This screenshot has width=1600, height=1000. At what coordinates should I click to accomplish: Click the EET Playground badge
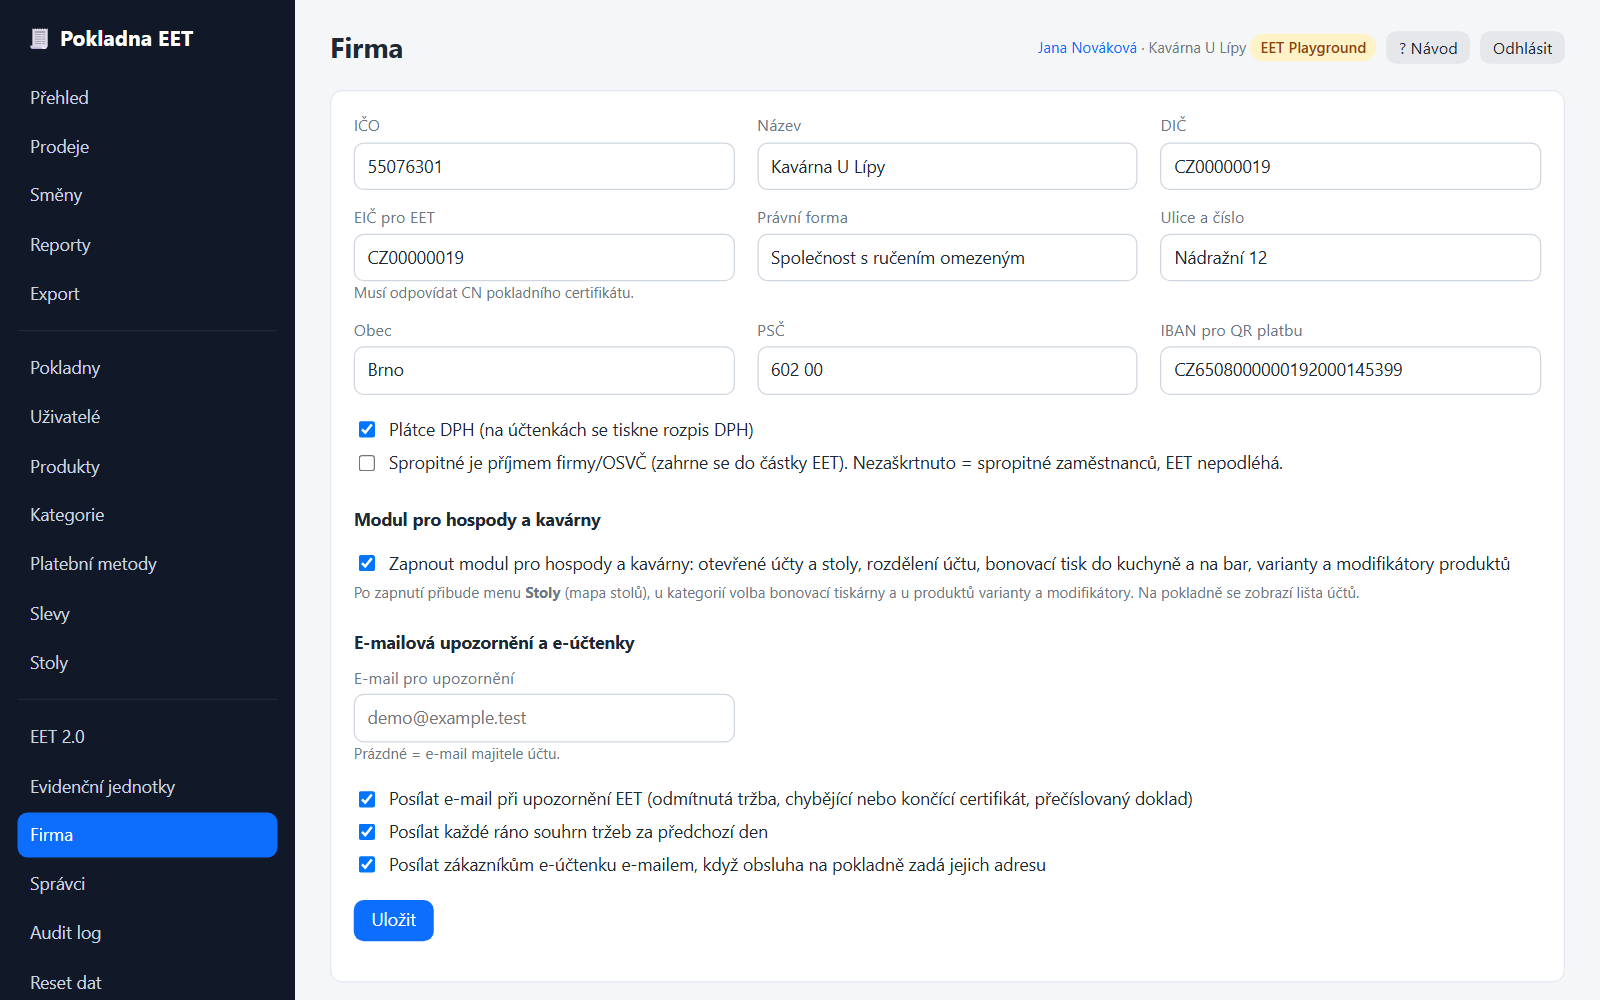pyautogui.click(x=1313, y=48)
